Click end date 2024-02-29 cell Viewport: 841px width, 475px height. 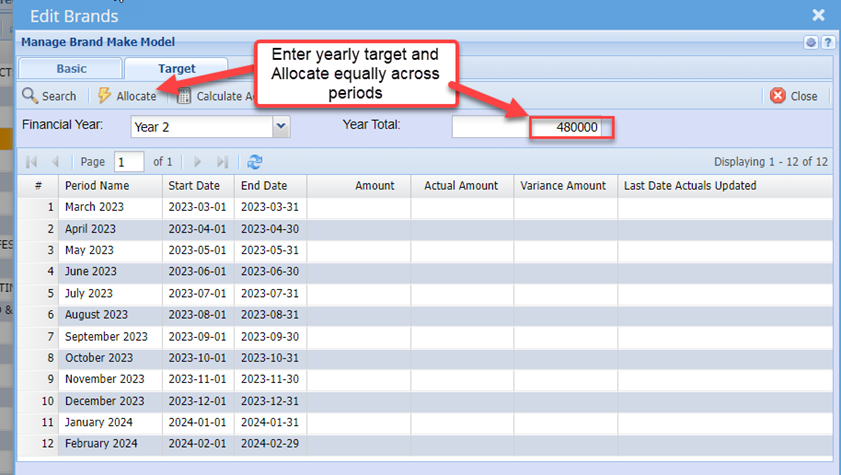[x=270, y=444]
